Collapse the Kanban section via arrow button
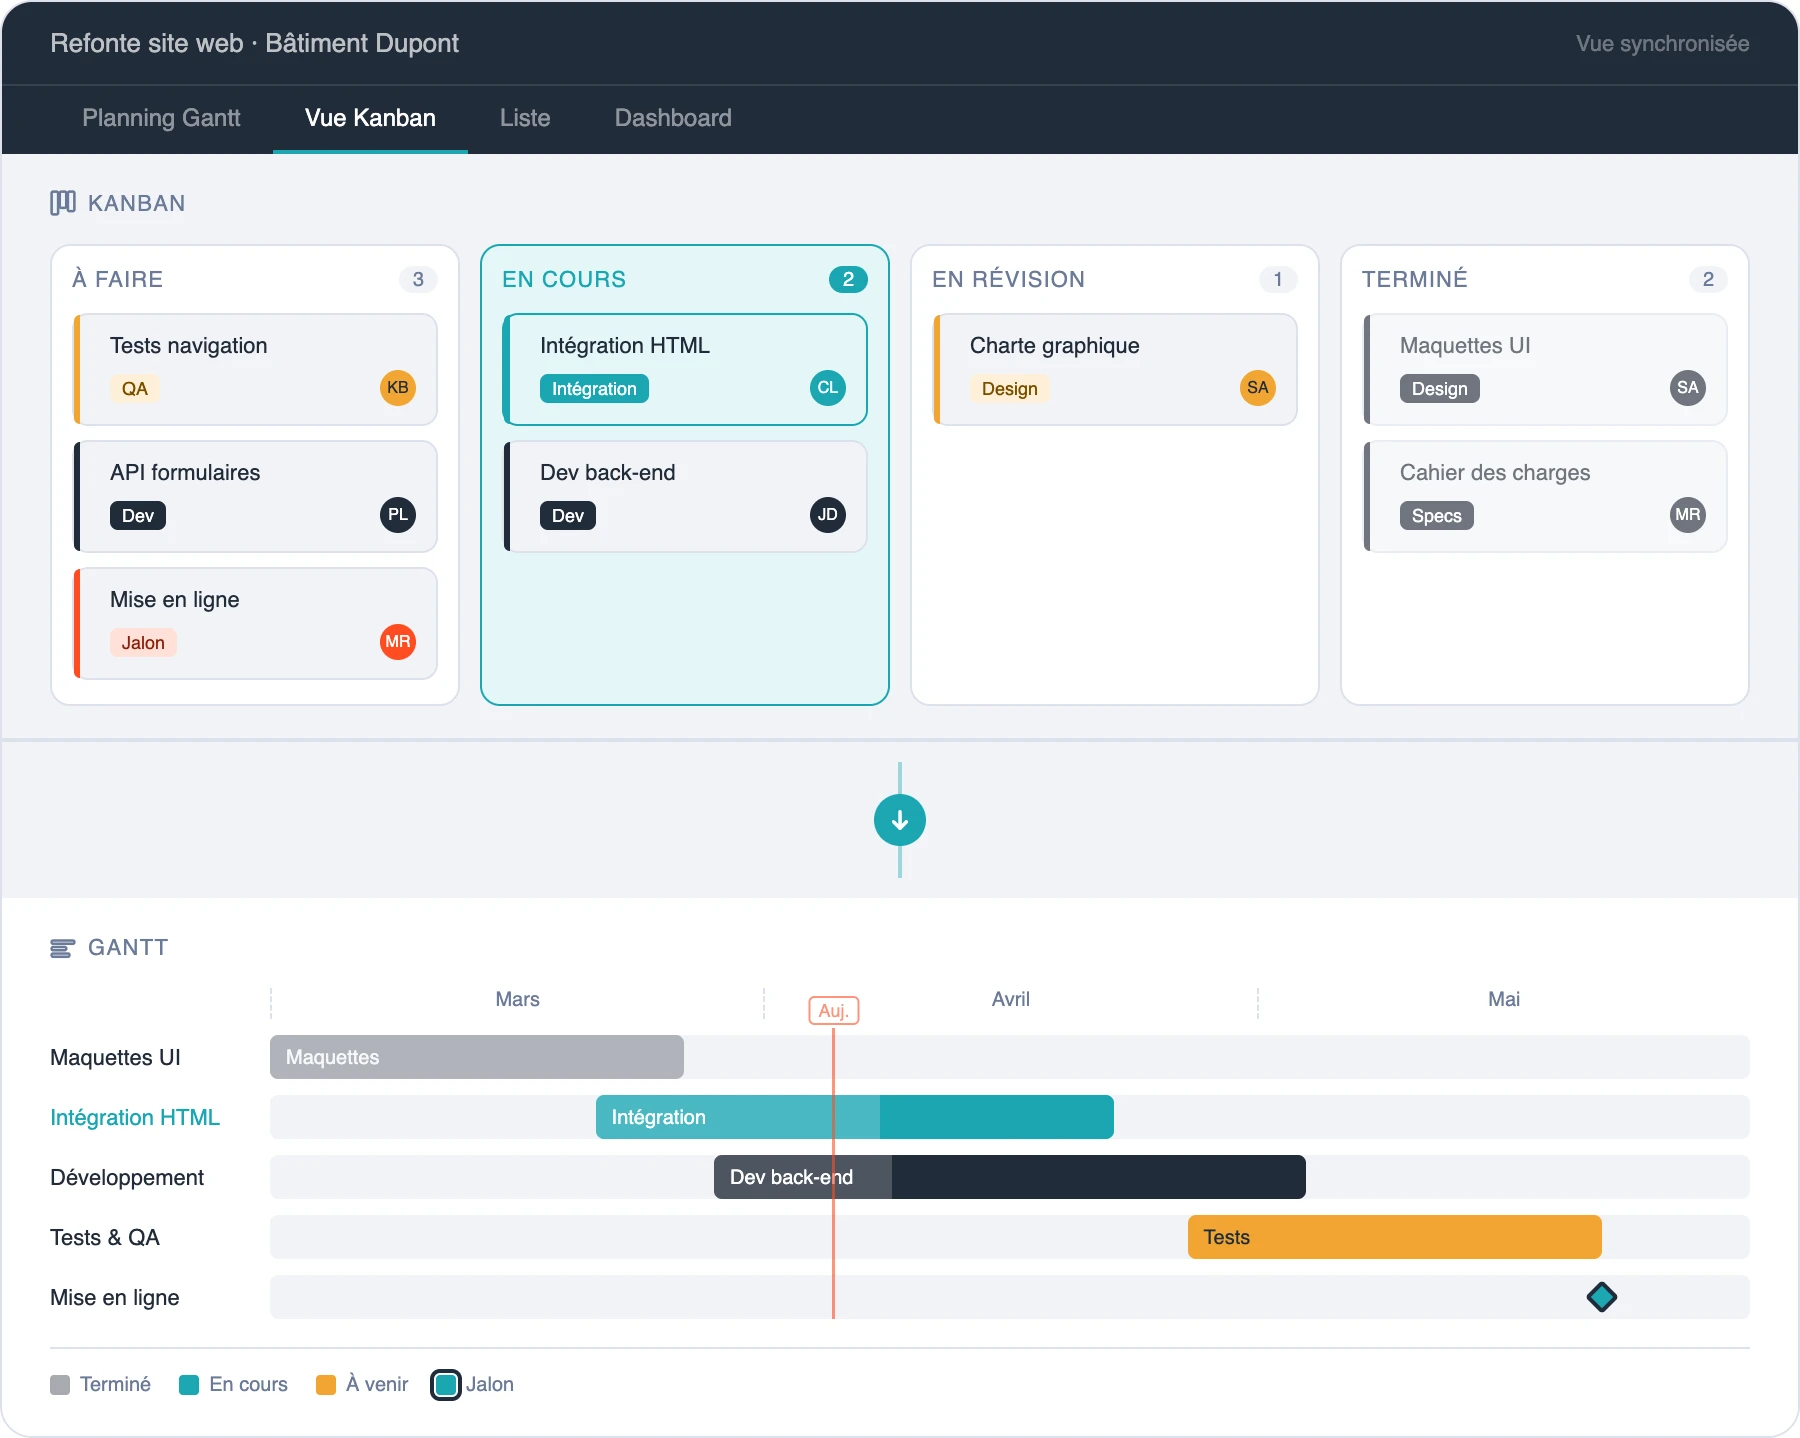This screenshot has height=1438, width=1800. tap(899, 820)
